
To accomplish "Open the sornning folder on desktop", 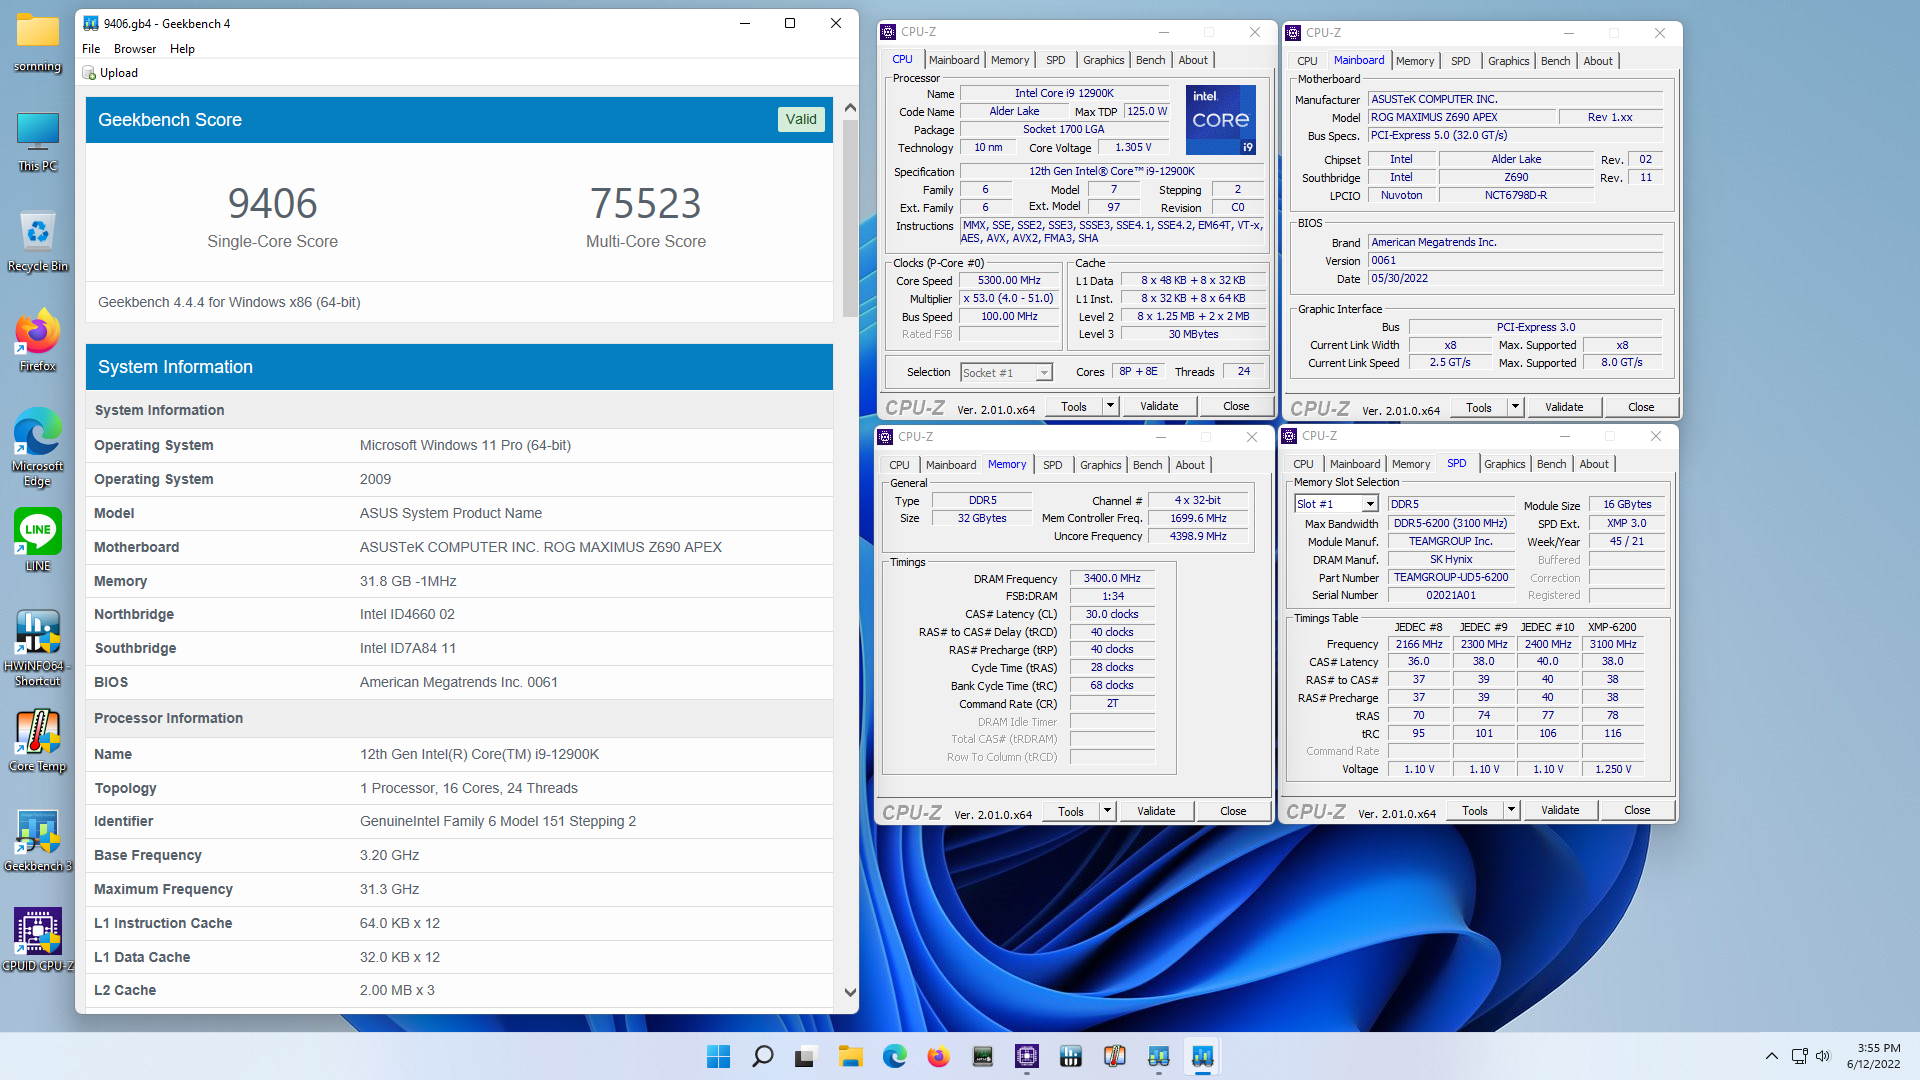I will tap(37, 43).
